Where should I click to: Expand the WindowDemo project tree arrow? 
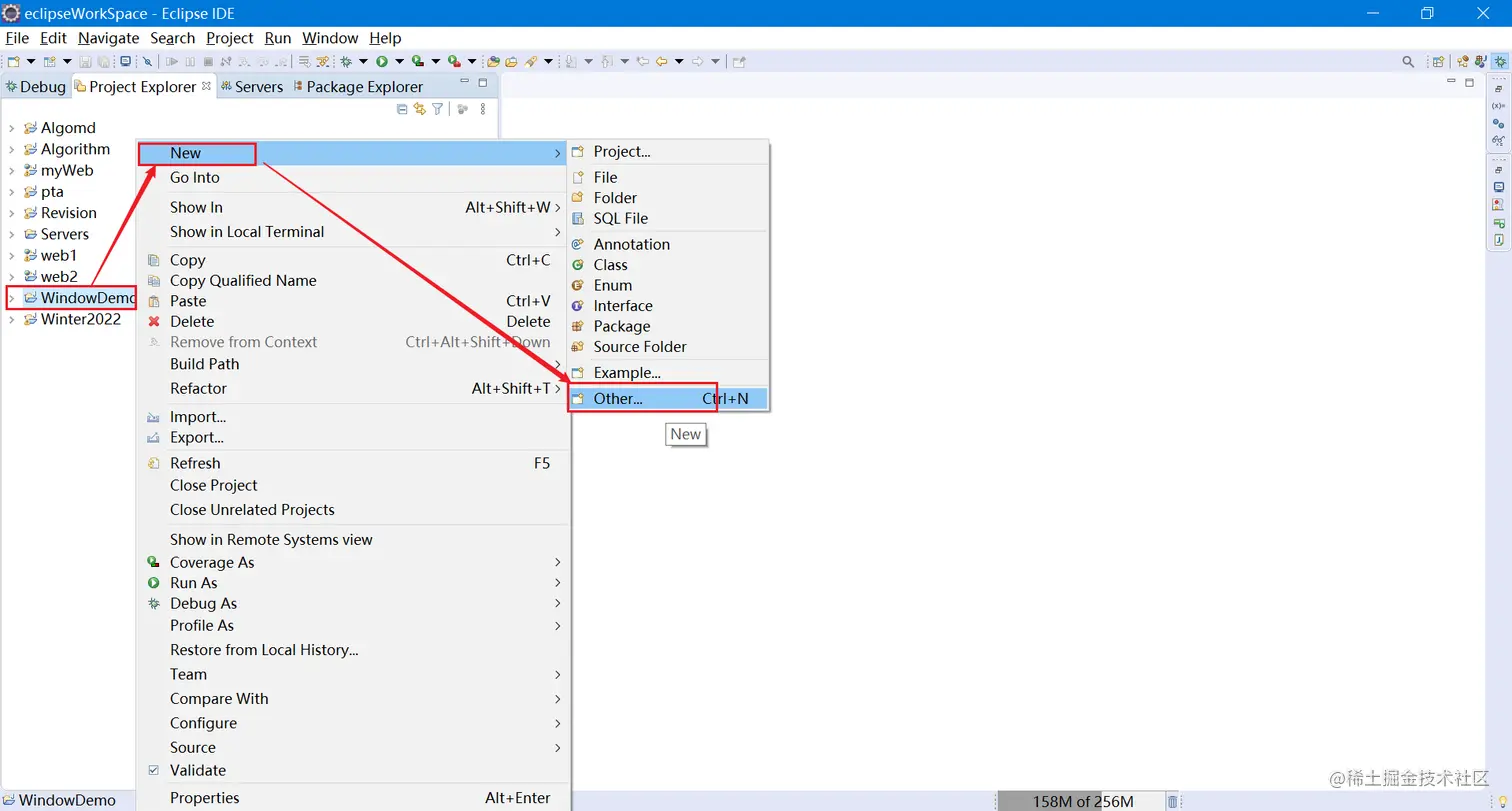(x=12, y=298)
